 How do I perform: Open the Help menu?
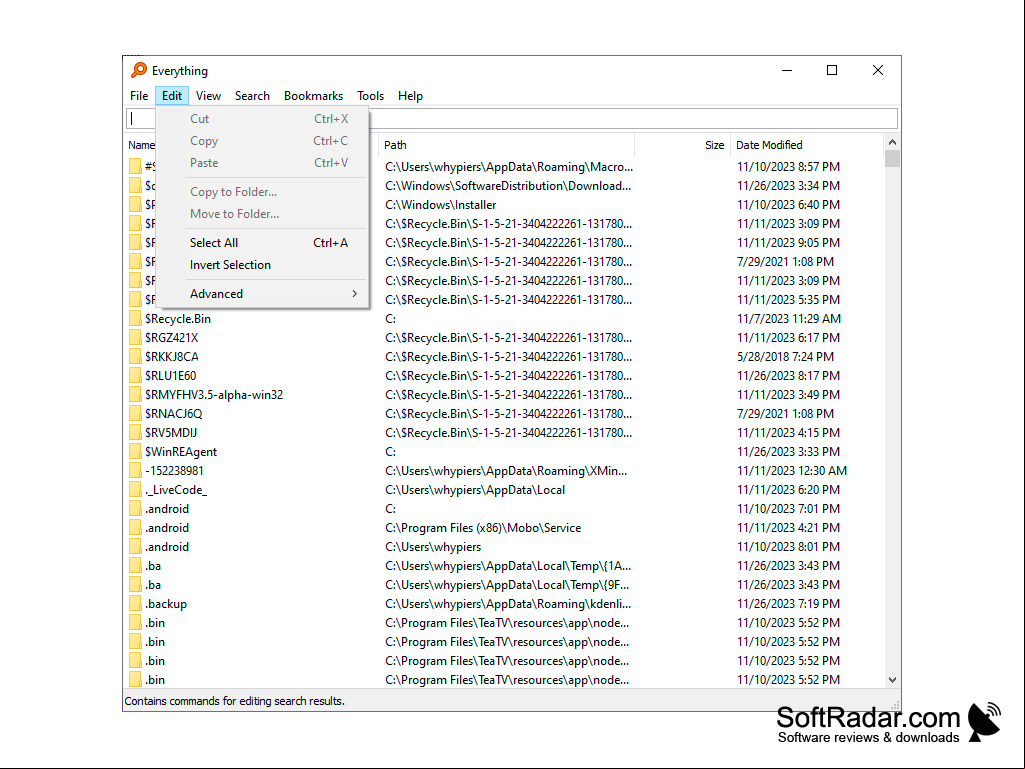[411, 95]
